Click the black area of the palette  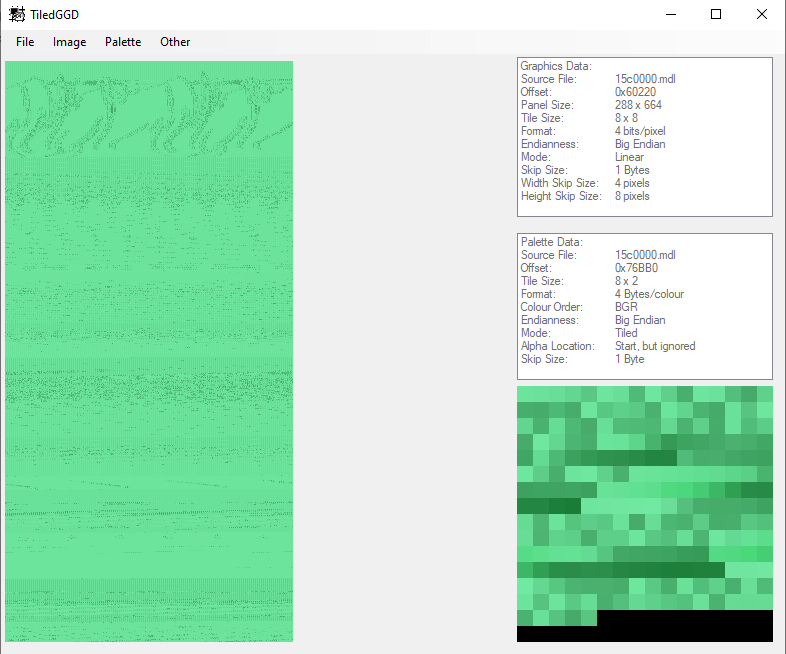tap(685, 626)
